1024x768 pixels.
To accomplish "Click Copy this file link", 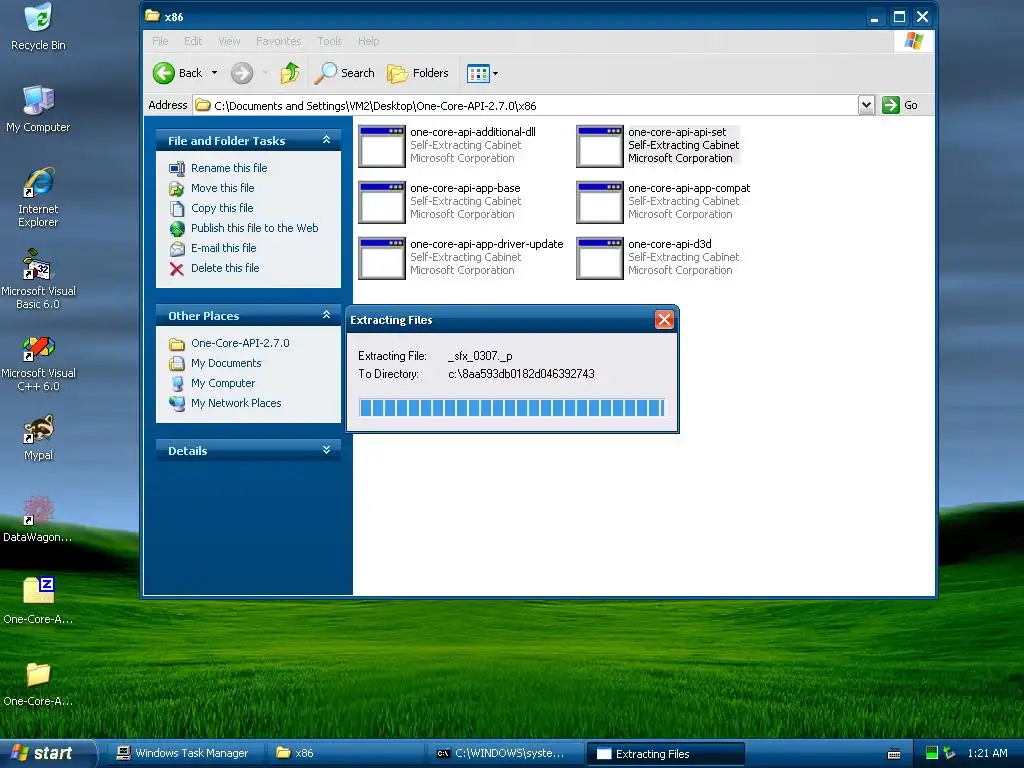I will 222,208.
